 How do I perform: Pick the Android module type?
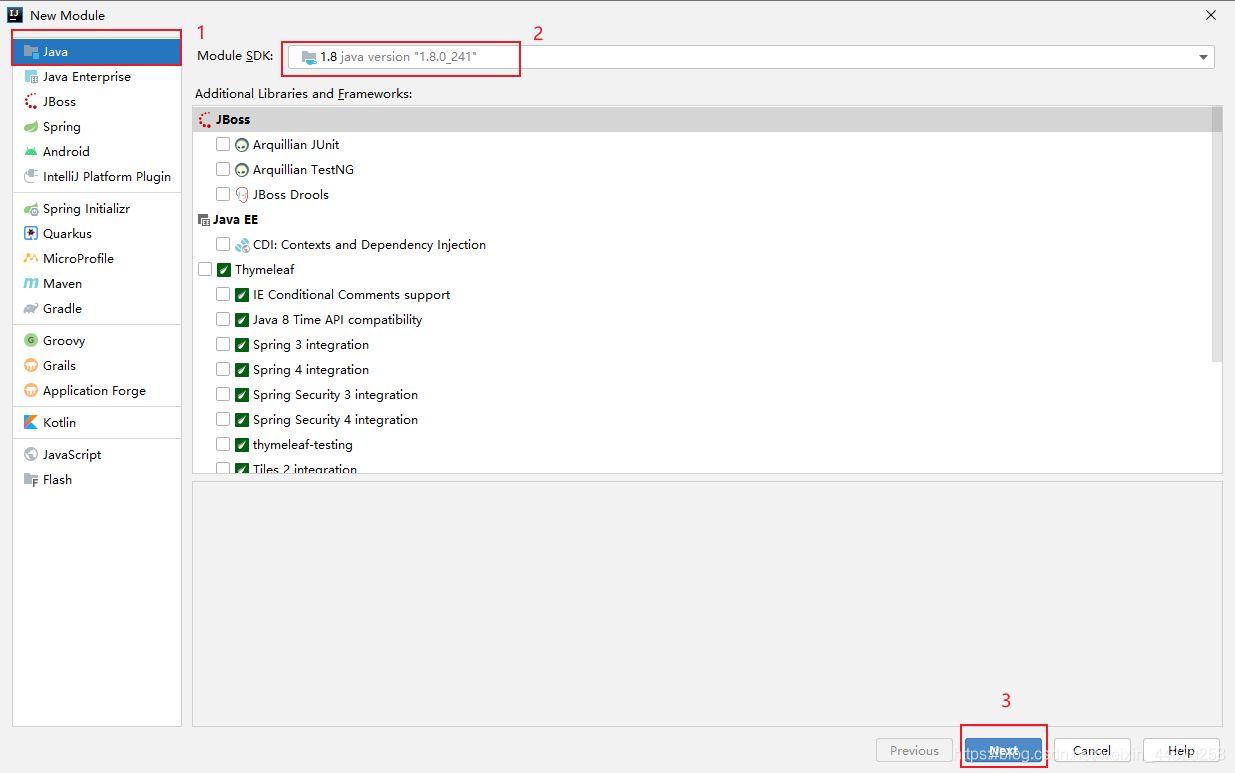tap(97, 151)
